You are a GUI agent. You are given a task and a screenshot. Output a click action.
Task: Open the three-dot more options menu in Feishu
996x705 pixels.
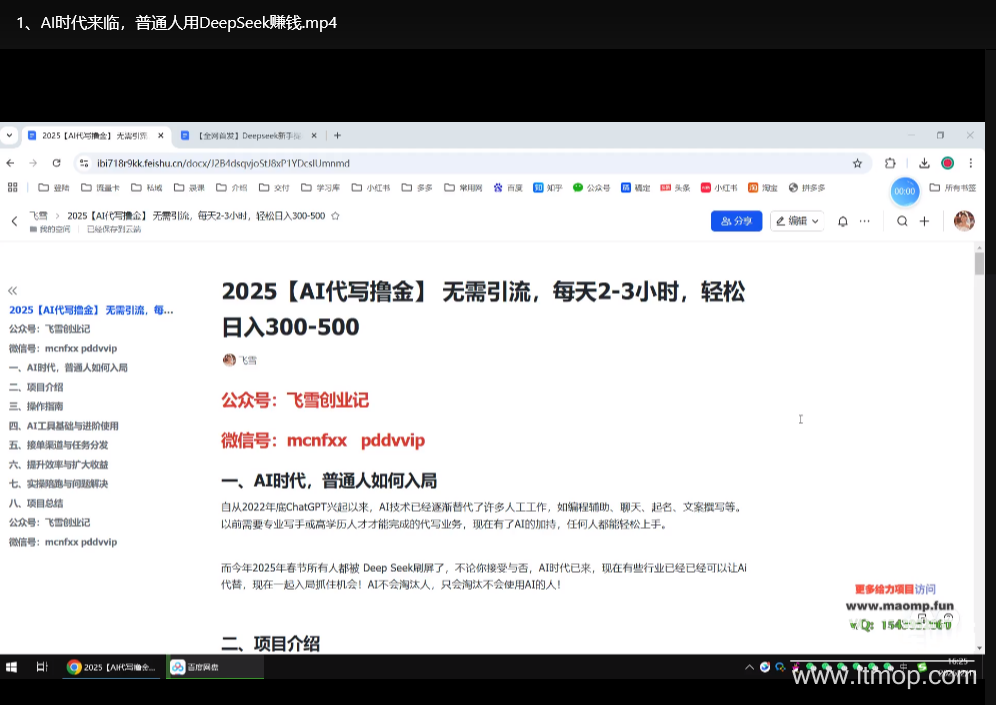[865, 221]
